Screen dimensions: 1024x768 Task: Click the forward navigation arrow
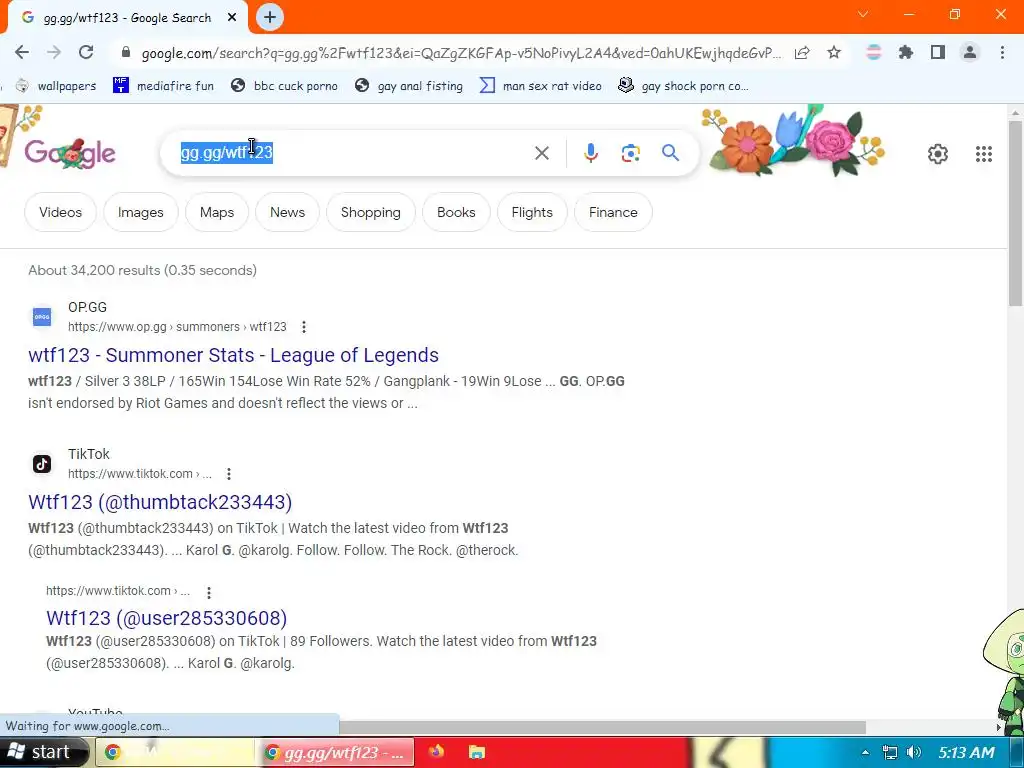tap(54, 52)
